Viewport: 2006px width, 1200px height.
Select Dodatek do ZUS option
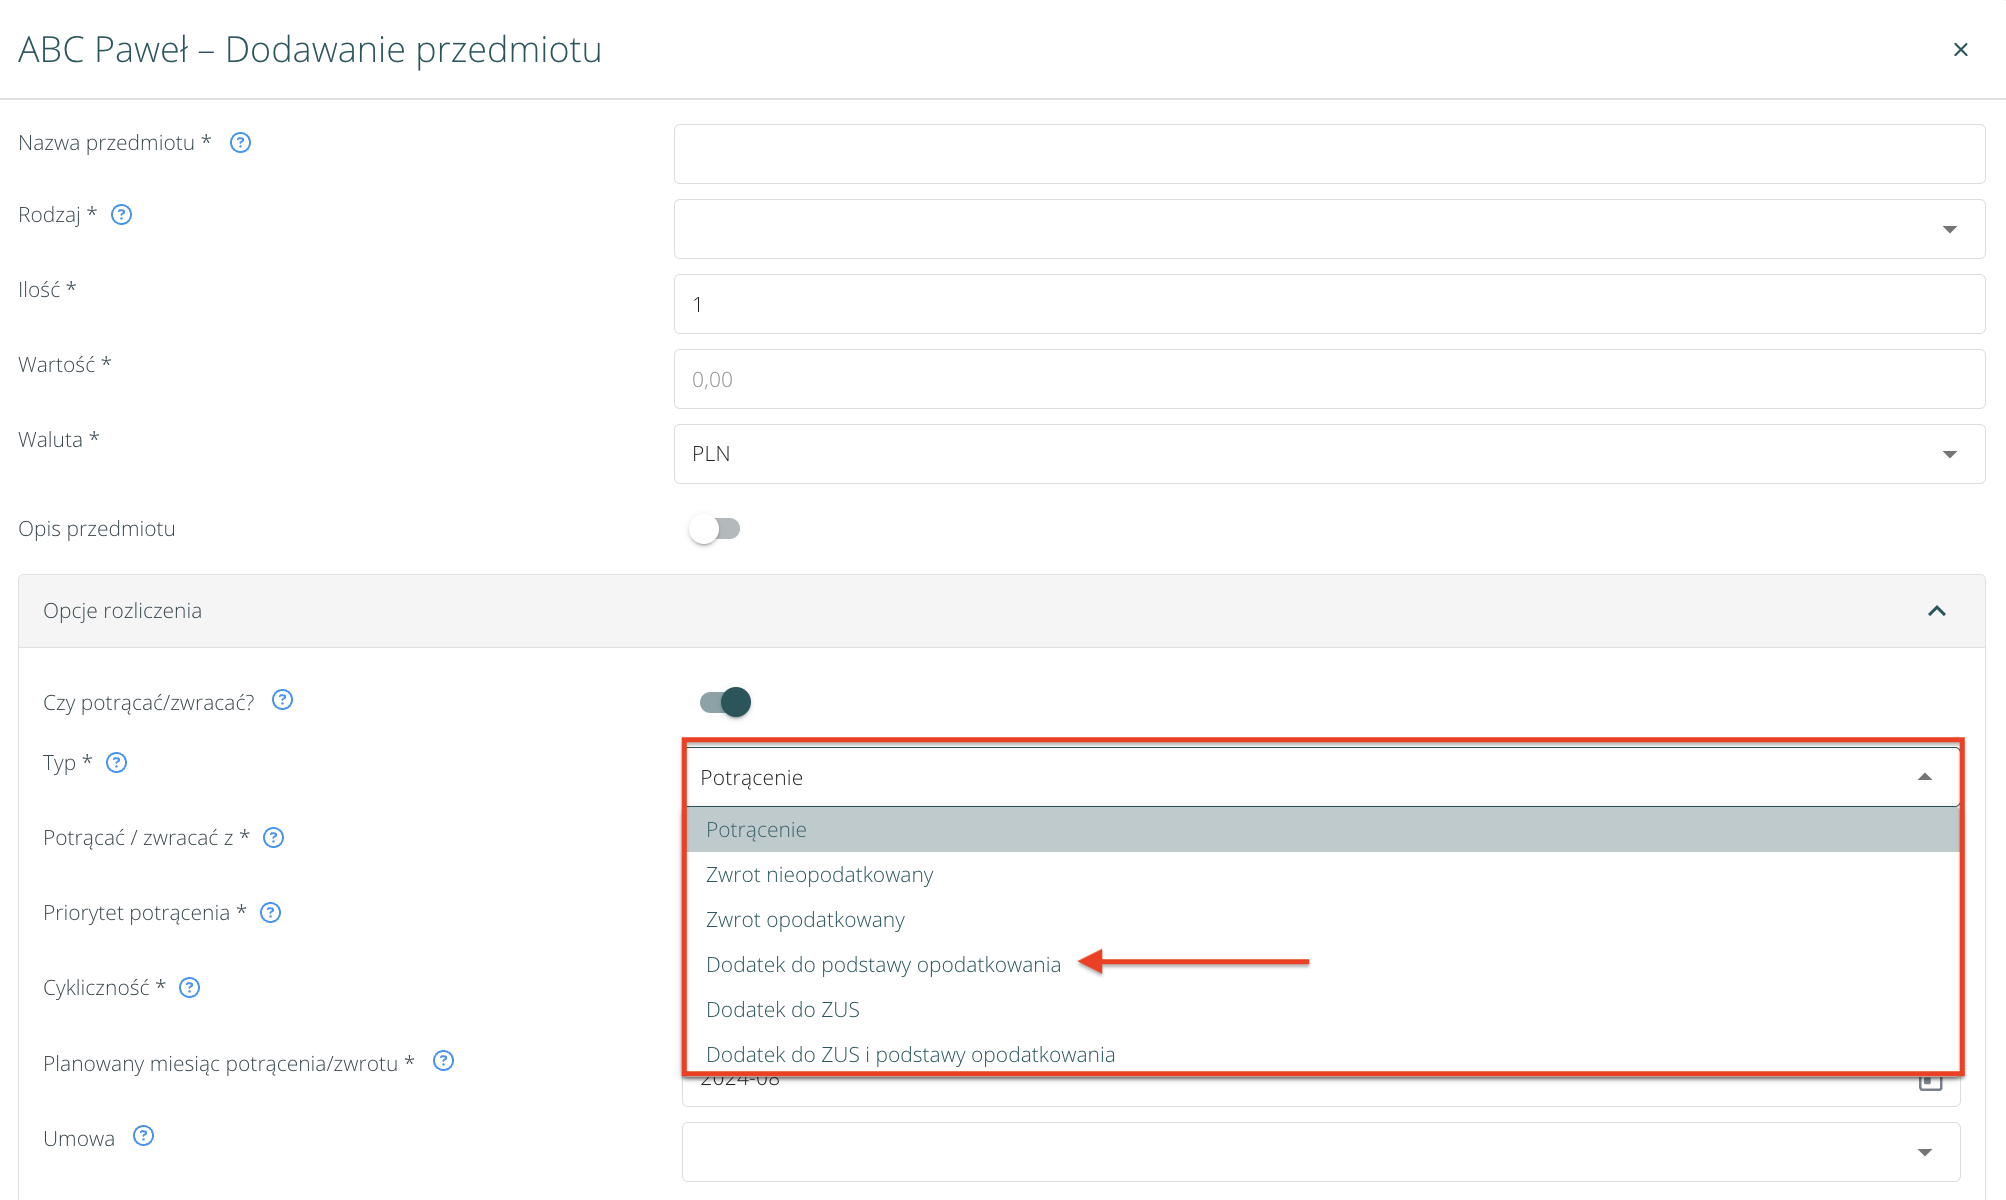[x=782, y=1010]
